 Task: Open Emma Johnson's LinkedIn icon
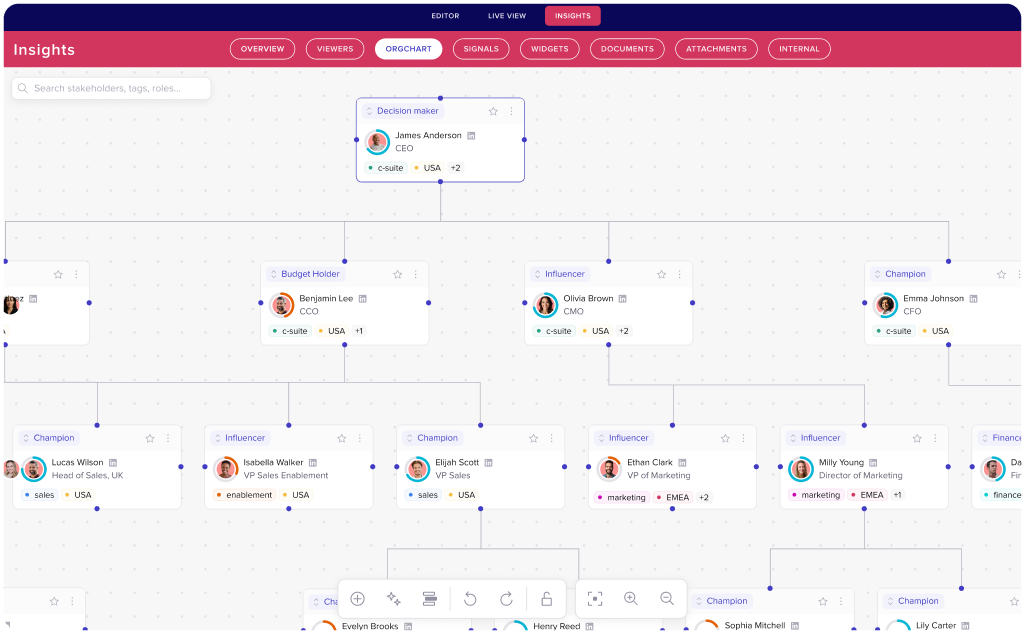point(973,299)
